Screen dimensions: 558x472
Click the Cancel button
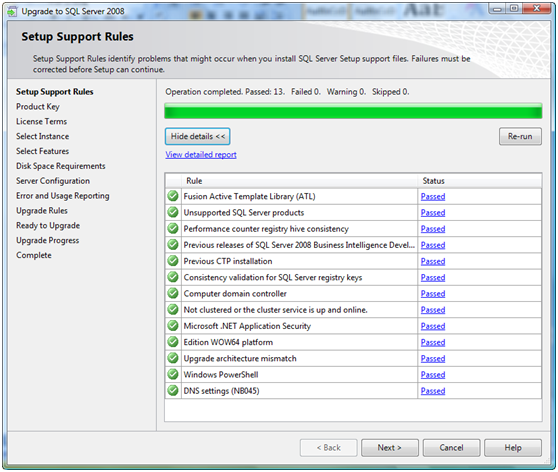click(451, 447)
